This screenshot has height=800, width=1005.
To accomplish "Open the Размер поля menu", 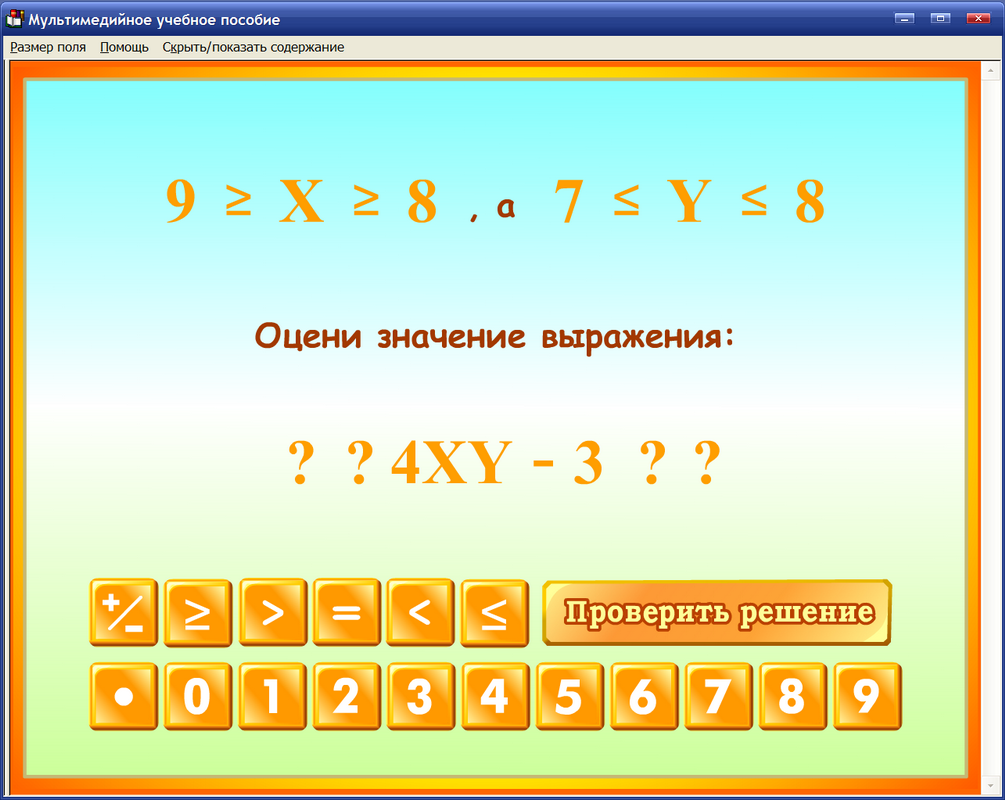I will 47,47.
